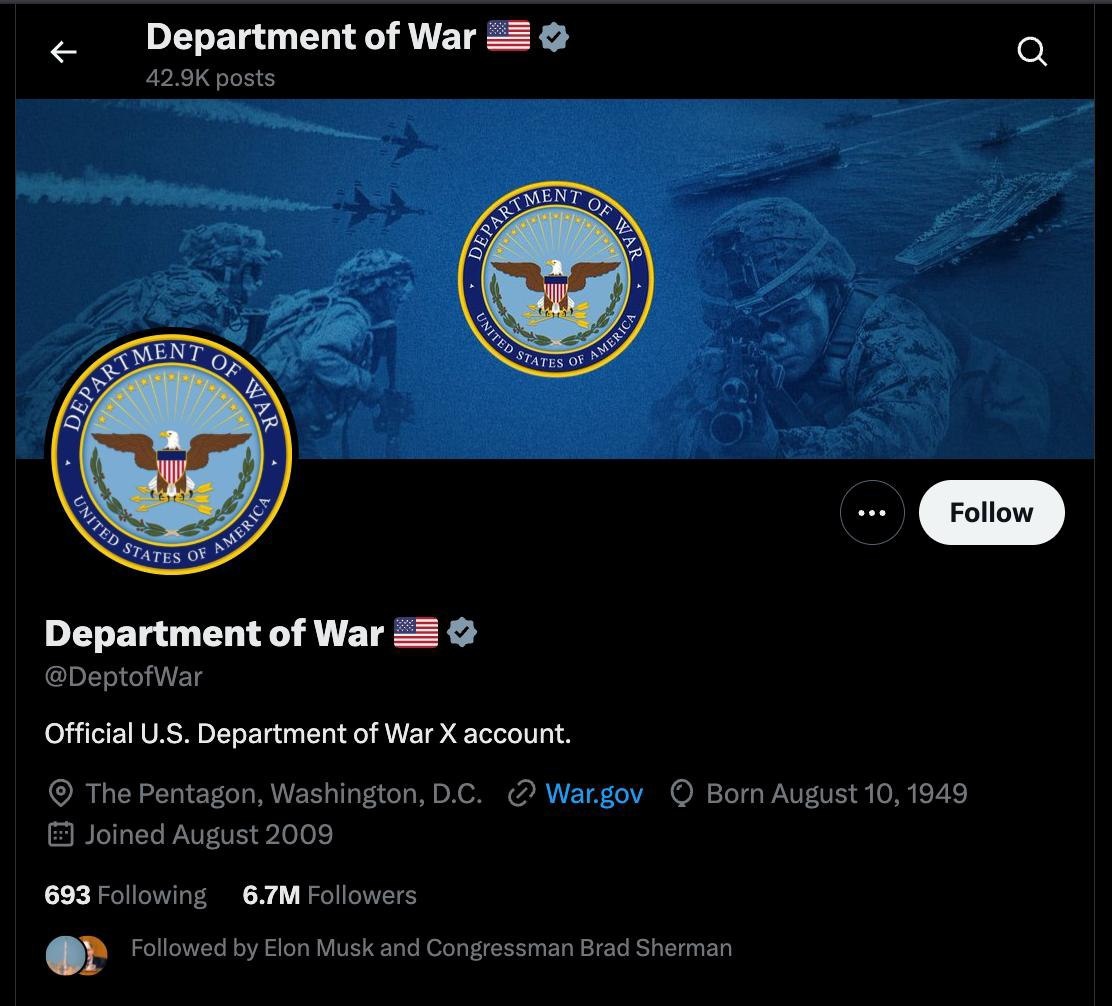Click the verified badge next to profile name
Screen dimensions: 1112x1006
pos(462,632)
